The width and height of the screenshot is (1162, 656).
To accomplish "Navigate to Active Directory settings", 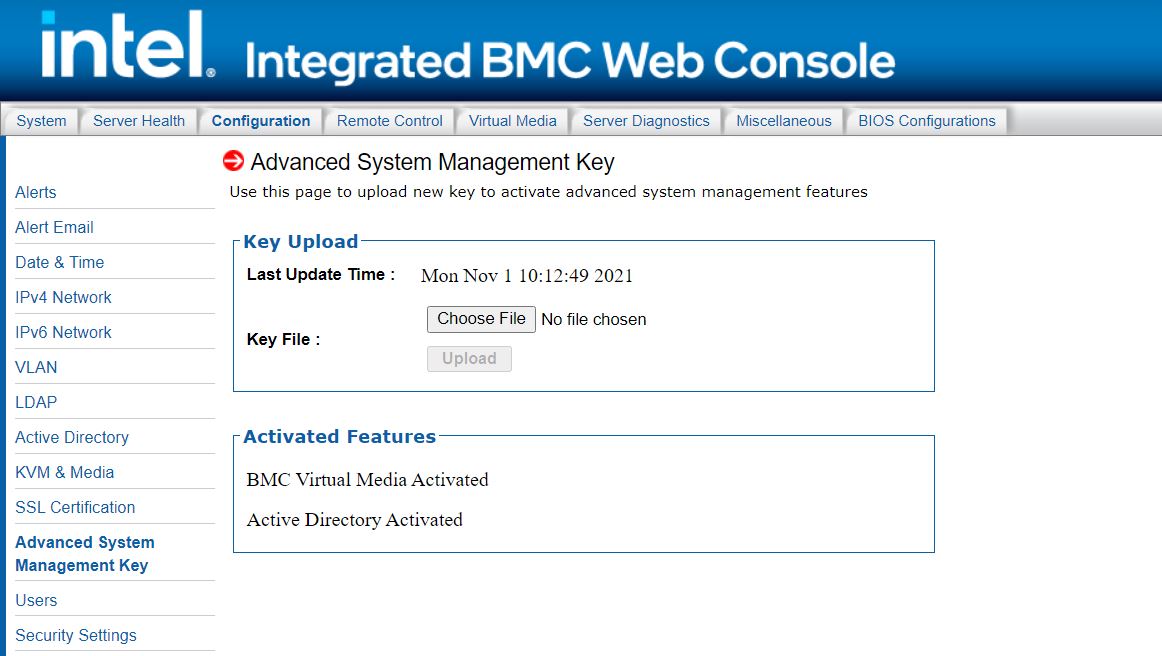I will [72, 437].
